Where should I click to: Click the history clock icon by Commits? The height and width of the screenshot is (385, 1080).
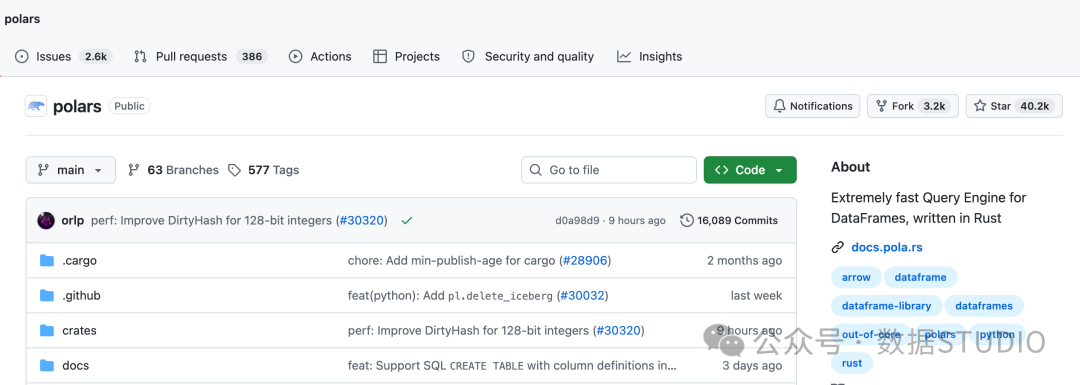(686, 220)
